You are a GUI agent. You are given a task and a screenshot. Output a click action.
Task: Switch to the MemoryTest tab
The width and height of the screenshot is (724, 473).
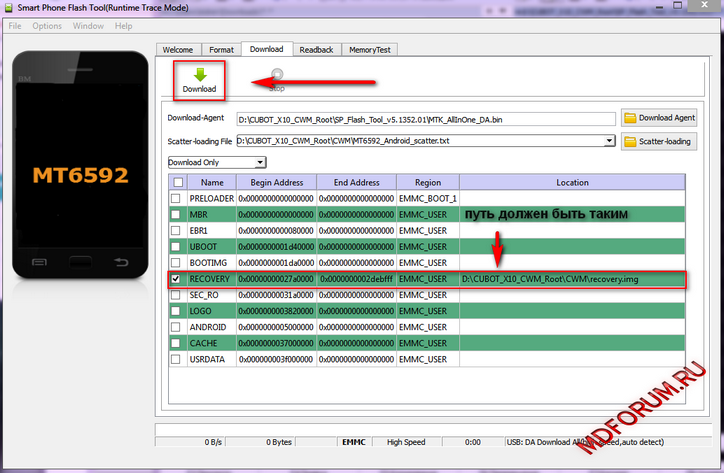tap(370, 50)
